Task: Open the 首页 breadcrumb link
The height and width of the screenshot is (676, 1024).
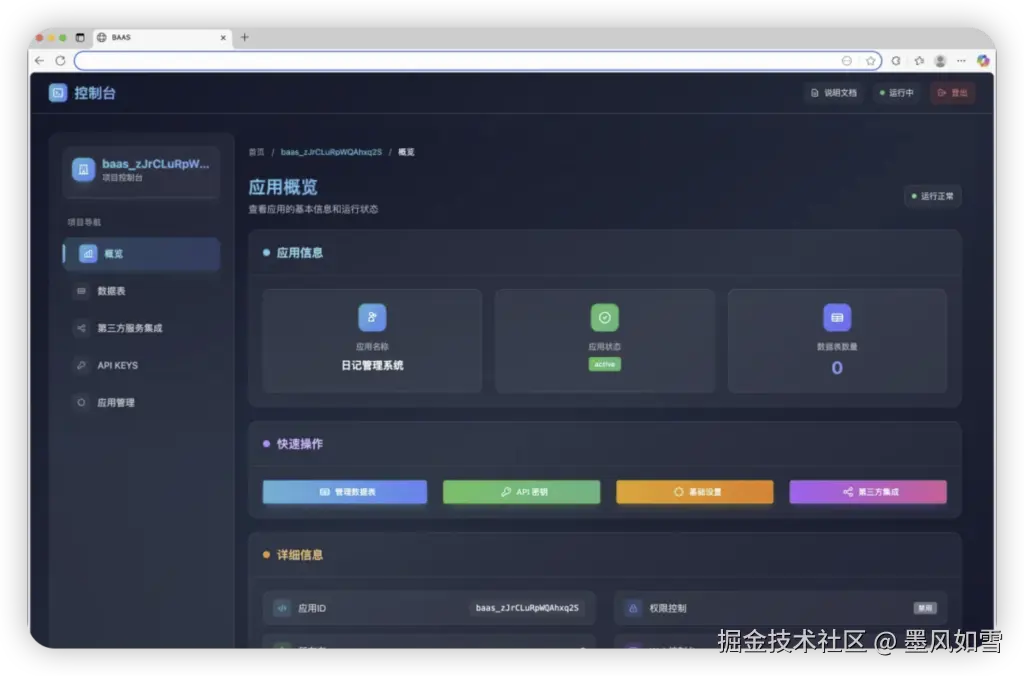Action: click(256, 152)
